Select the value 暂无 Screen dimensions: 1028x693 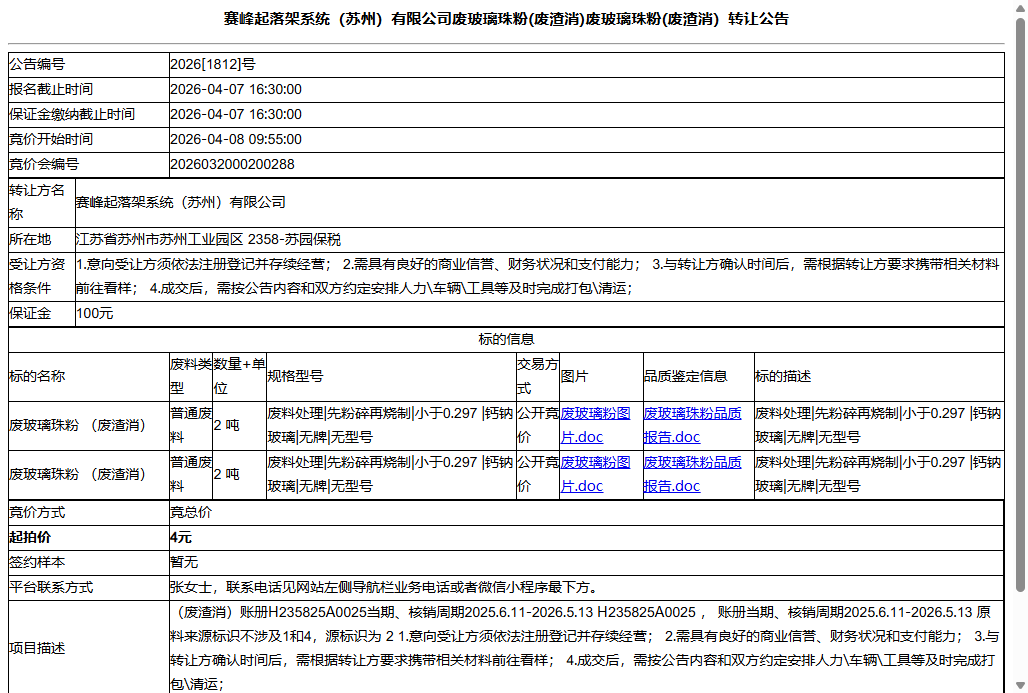click(184, 562)
